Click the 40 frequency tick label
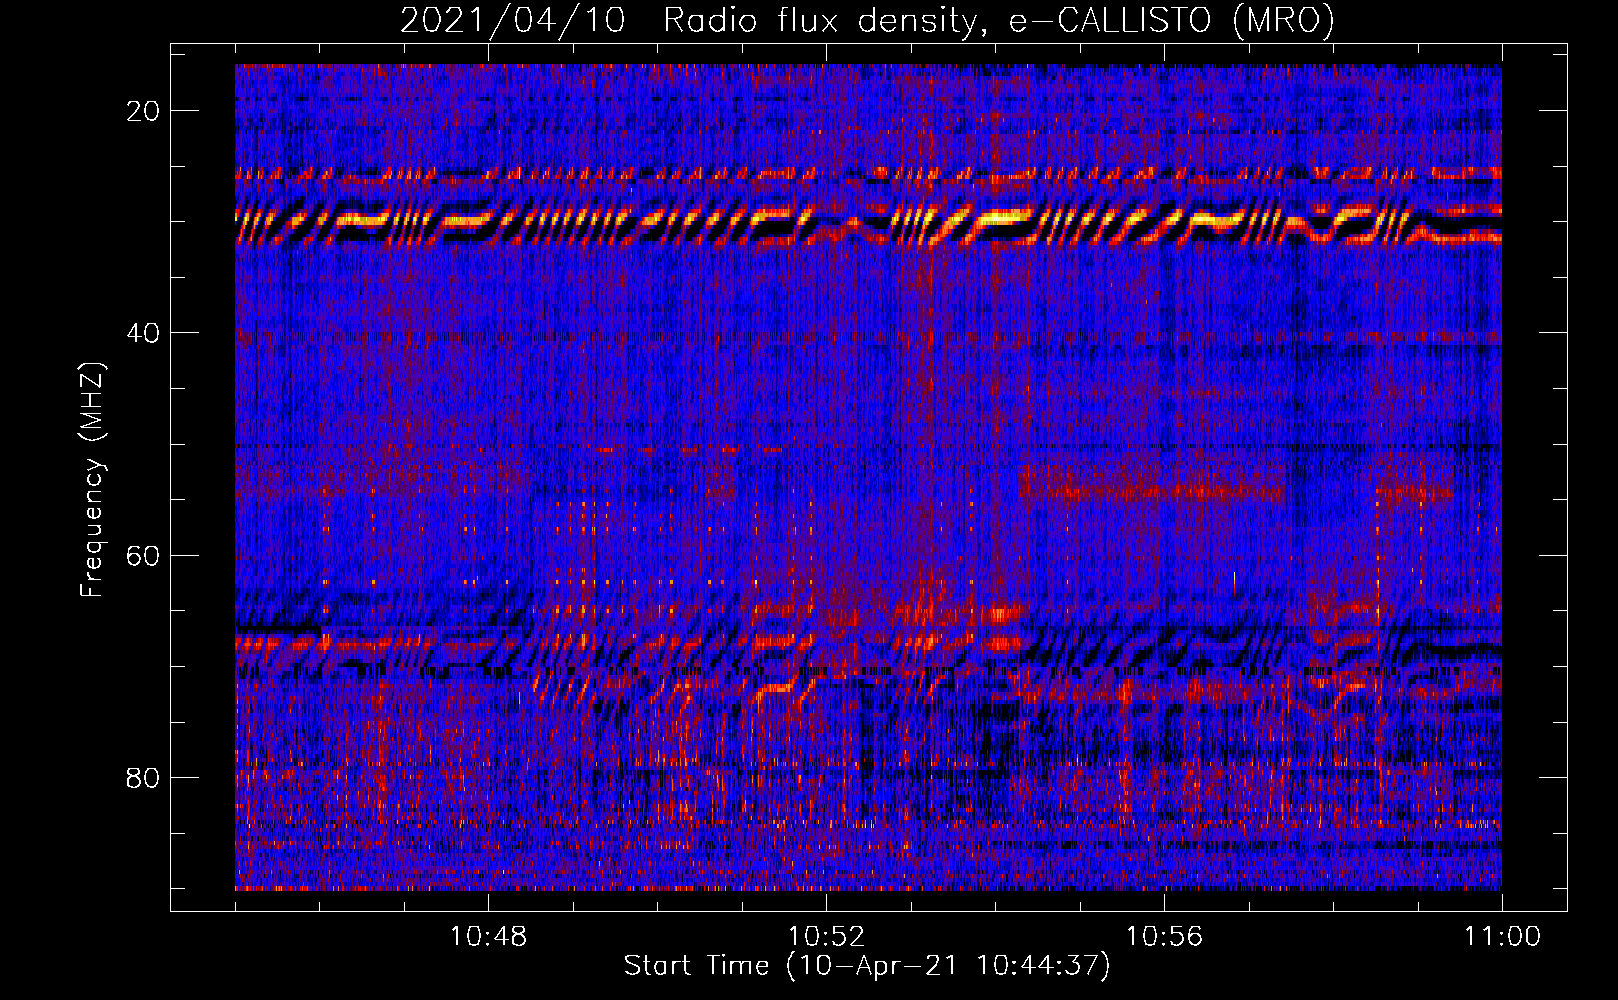The height and width of the screenshot is (1000, 1618). 144,333
